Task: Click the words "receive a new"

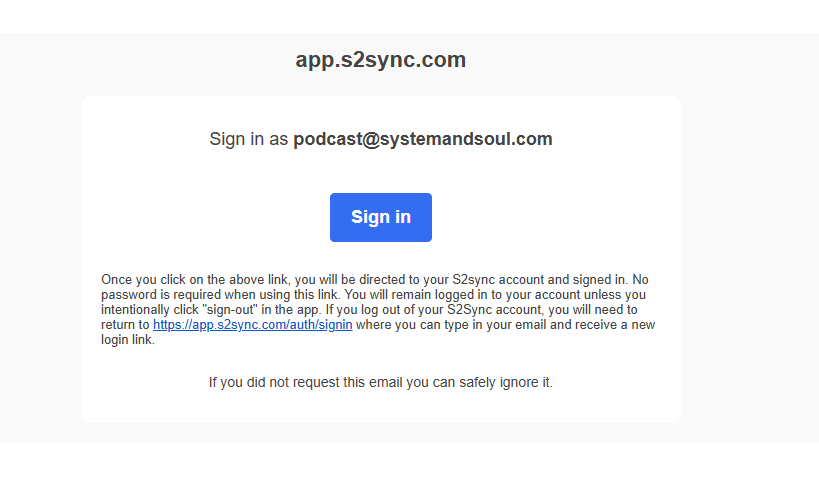Action: [x=615, y=325]
